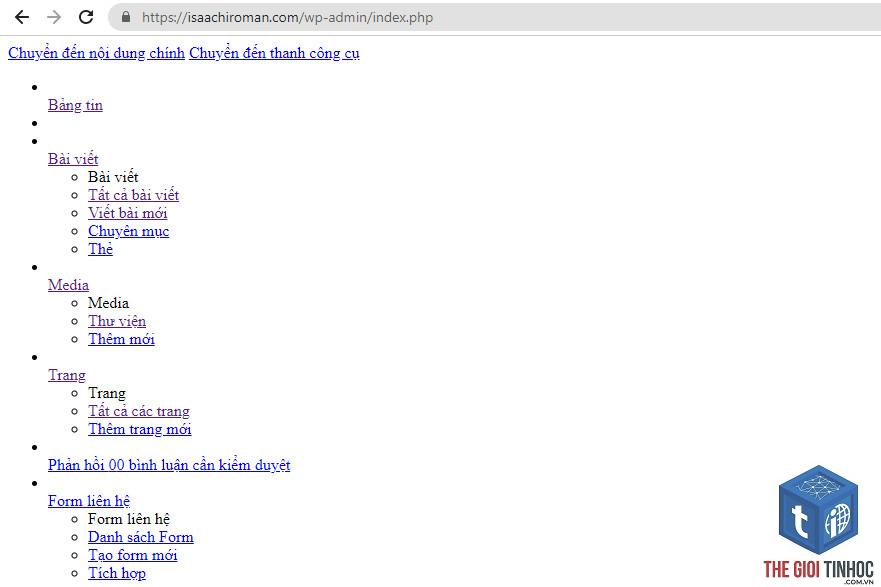The image size is (881, 587).
Task: Click the browser back arrow
Action: pyautogui.click(x=22, y=17)
